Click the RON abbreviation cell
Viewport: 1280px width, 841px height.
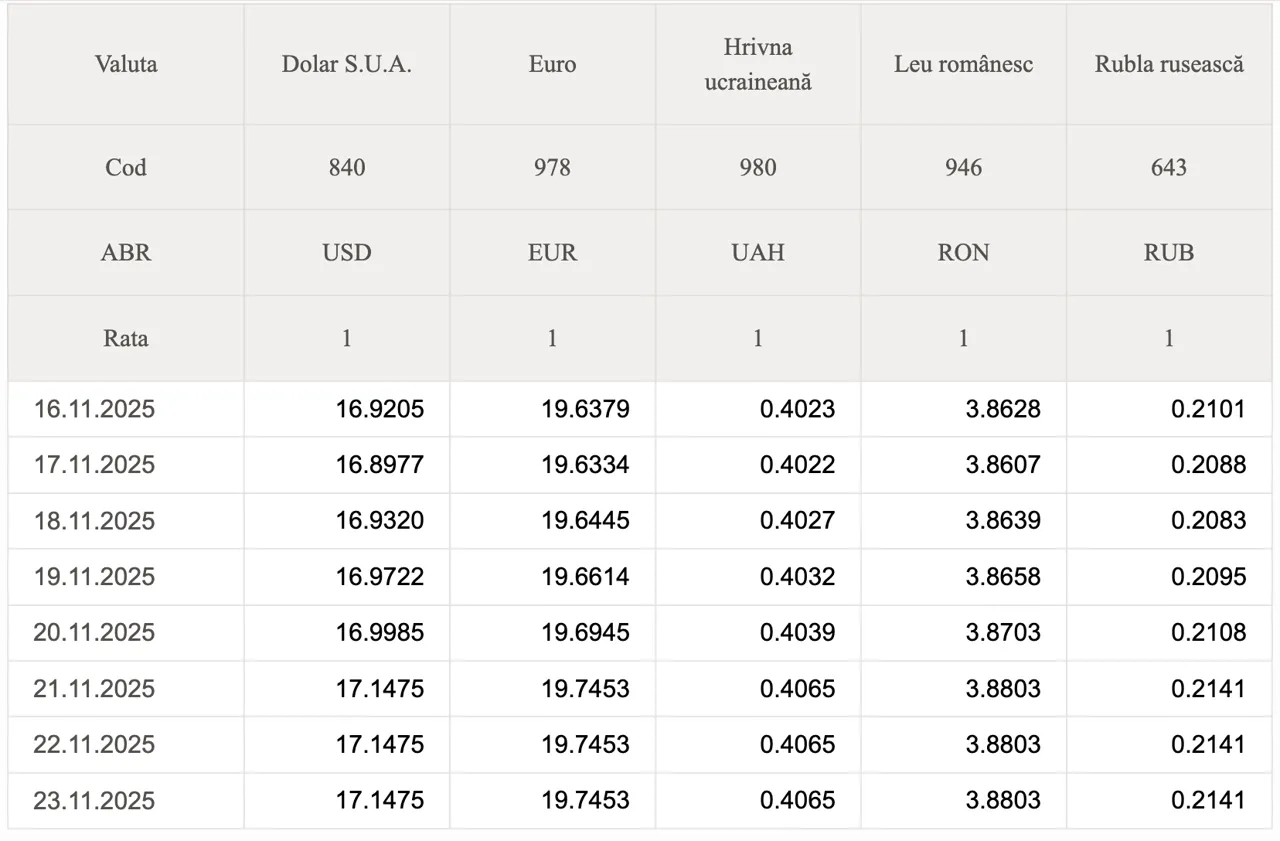[x=963, y=253]
